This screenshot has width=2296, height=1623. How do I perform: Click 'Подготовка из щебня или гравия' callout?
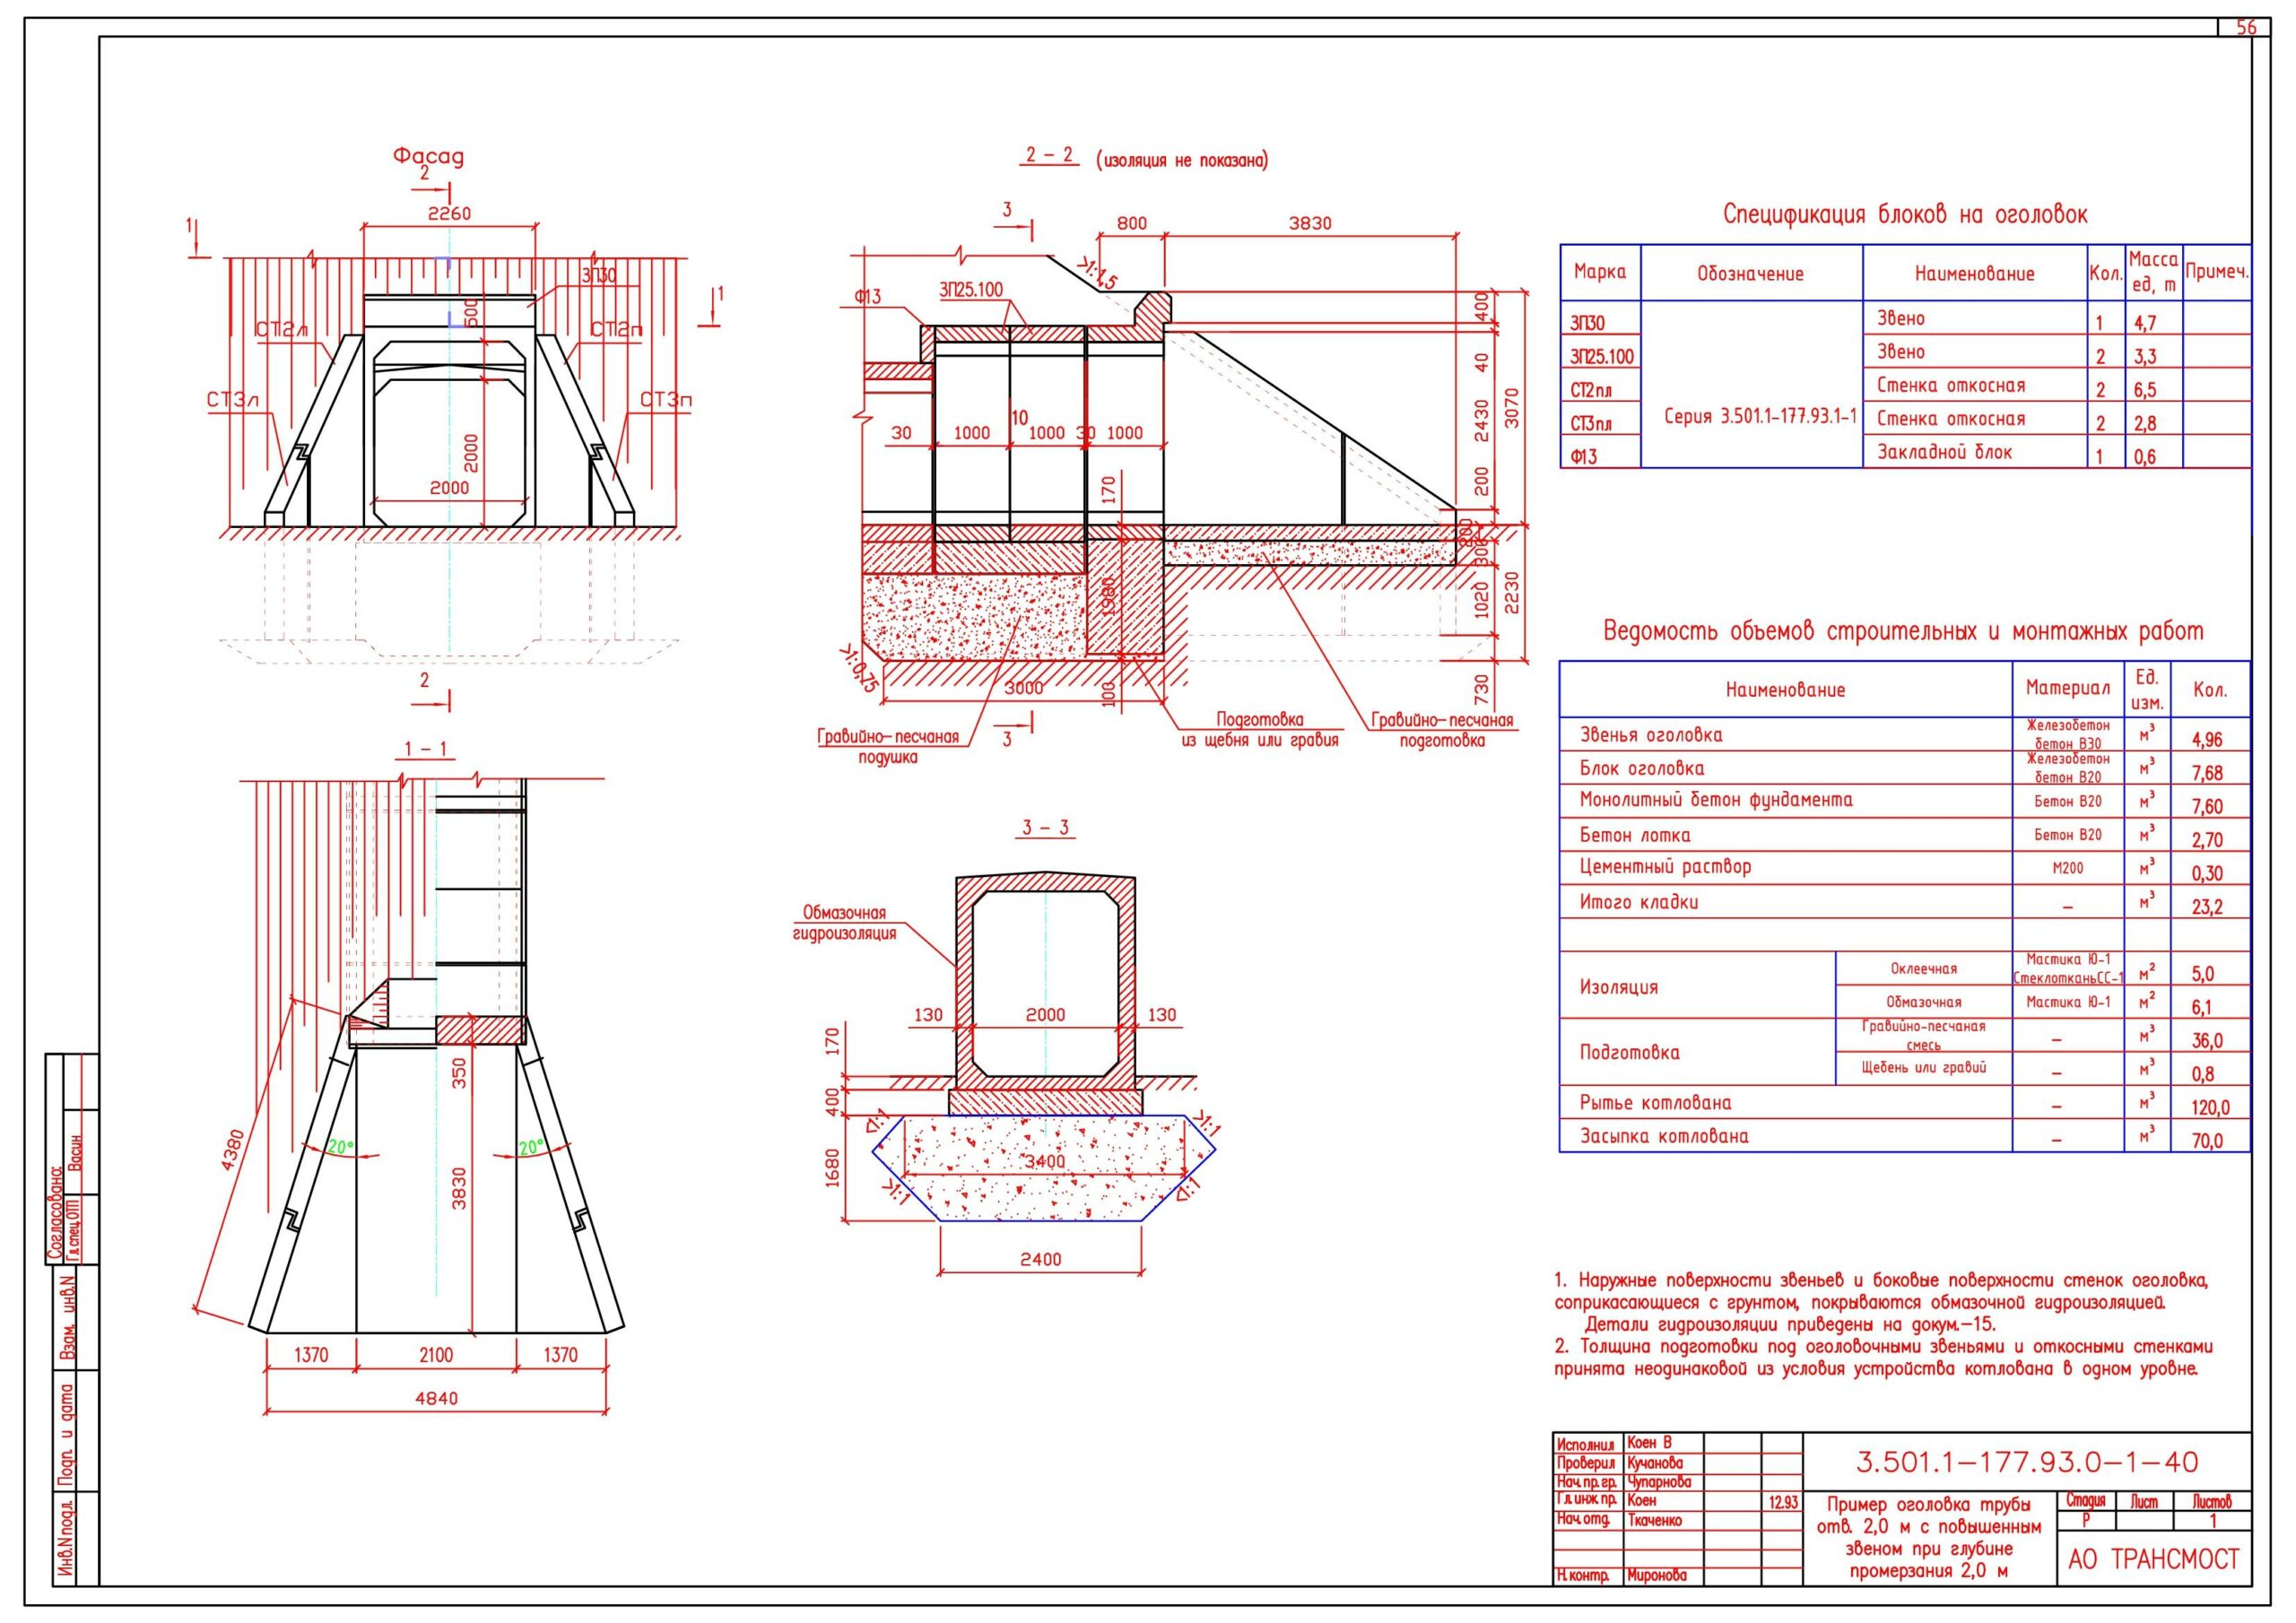click(x=1260, y=730)
